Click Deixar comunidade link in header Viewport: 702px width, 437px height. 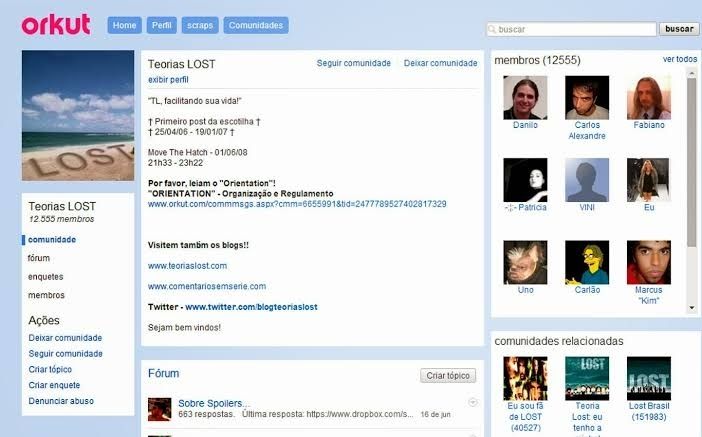pos(441,63)
